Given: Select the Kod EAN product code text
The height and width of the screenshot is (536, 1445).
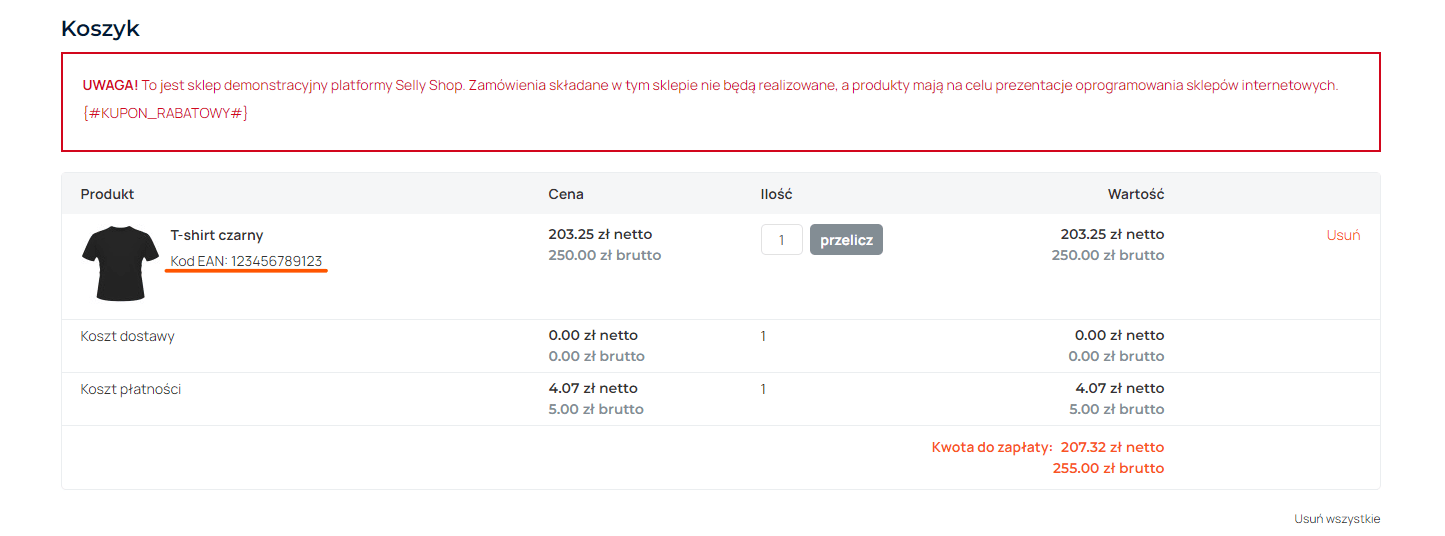Looking at the screenshot, I should [x=246, y=261].
